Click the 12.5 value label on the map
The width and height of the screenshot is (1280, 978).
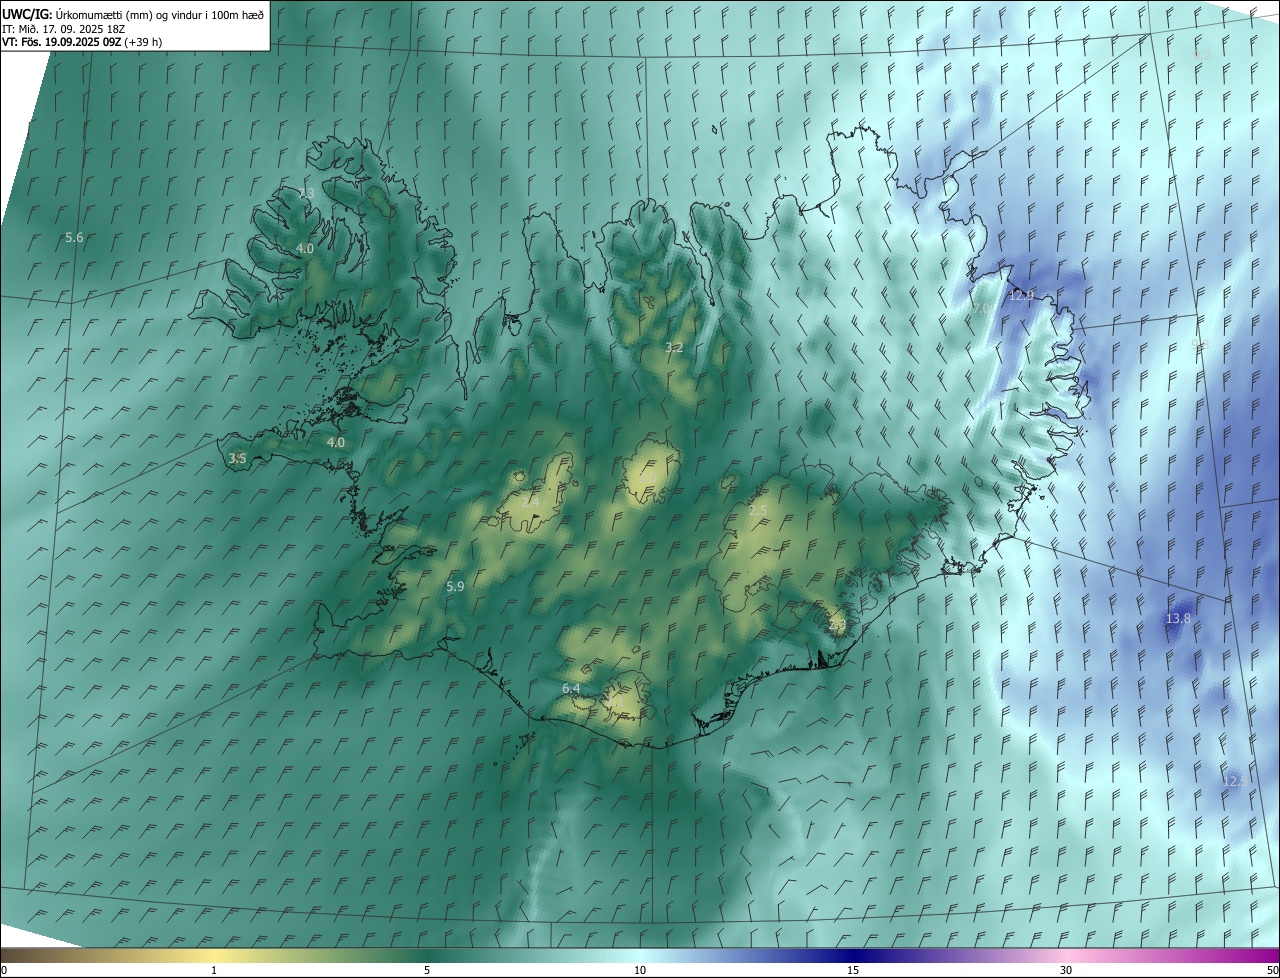pos(1233,782)
